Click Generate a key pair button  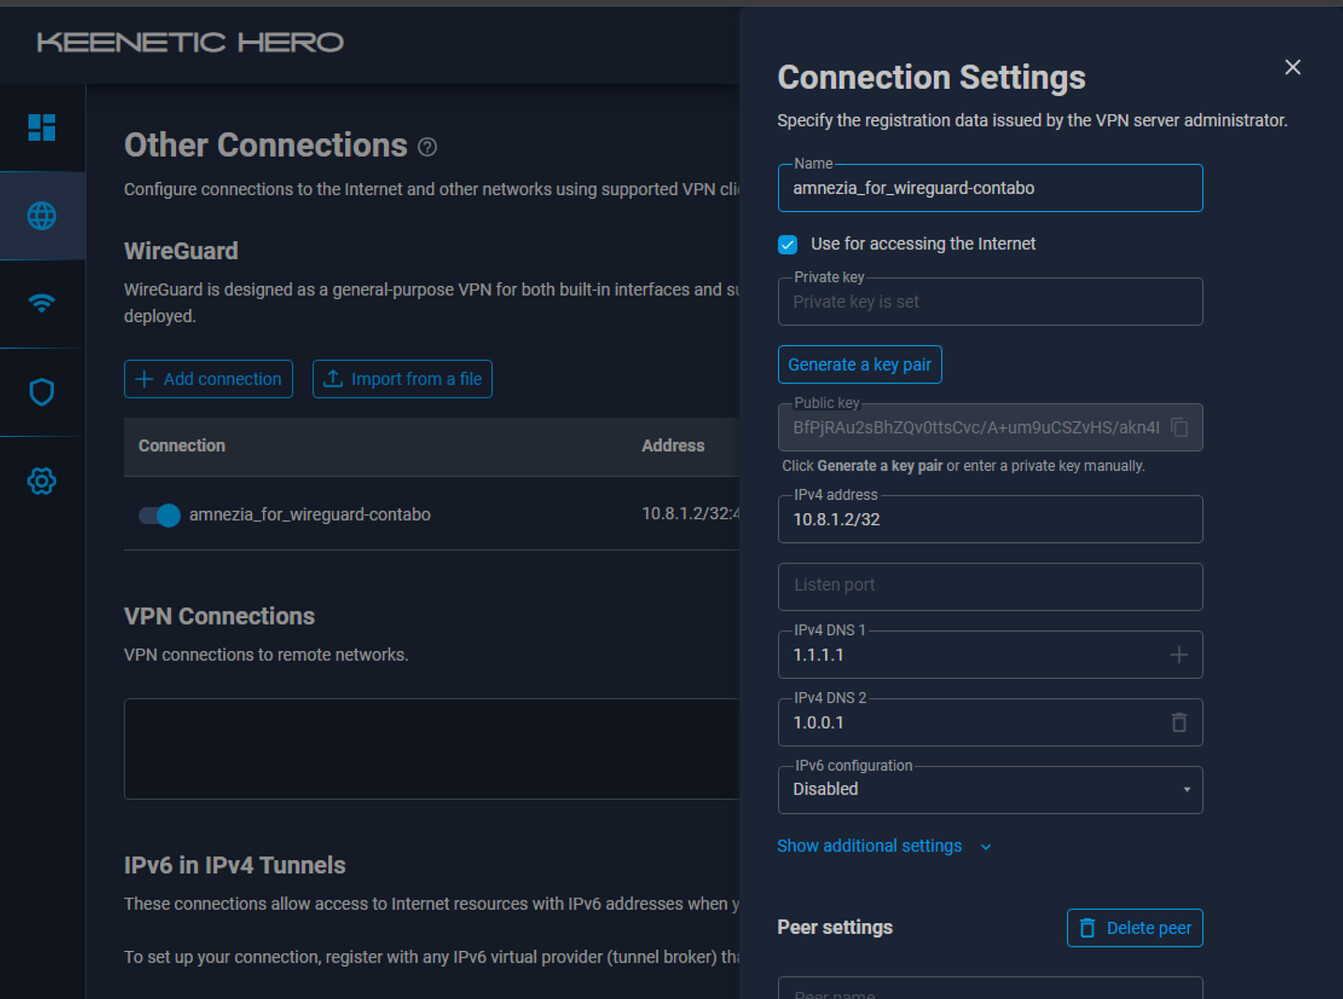click(x=859, y=365)
